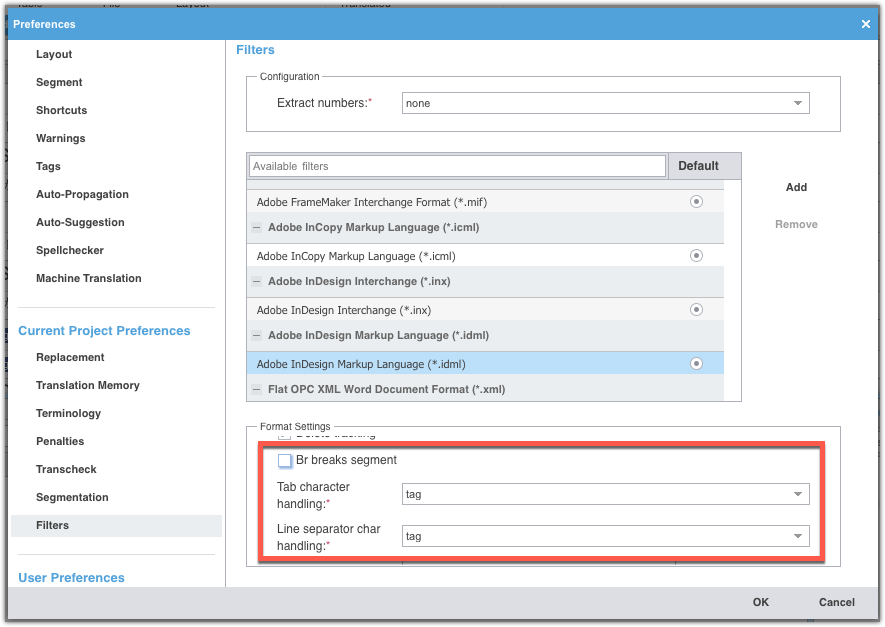Collapse Flat OPC XML Word group

point(256,389)
